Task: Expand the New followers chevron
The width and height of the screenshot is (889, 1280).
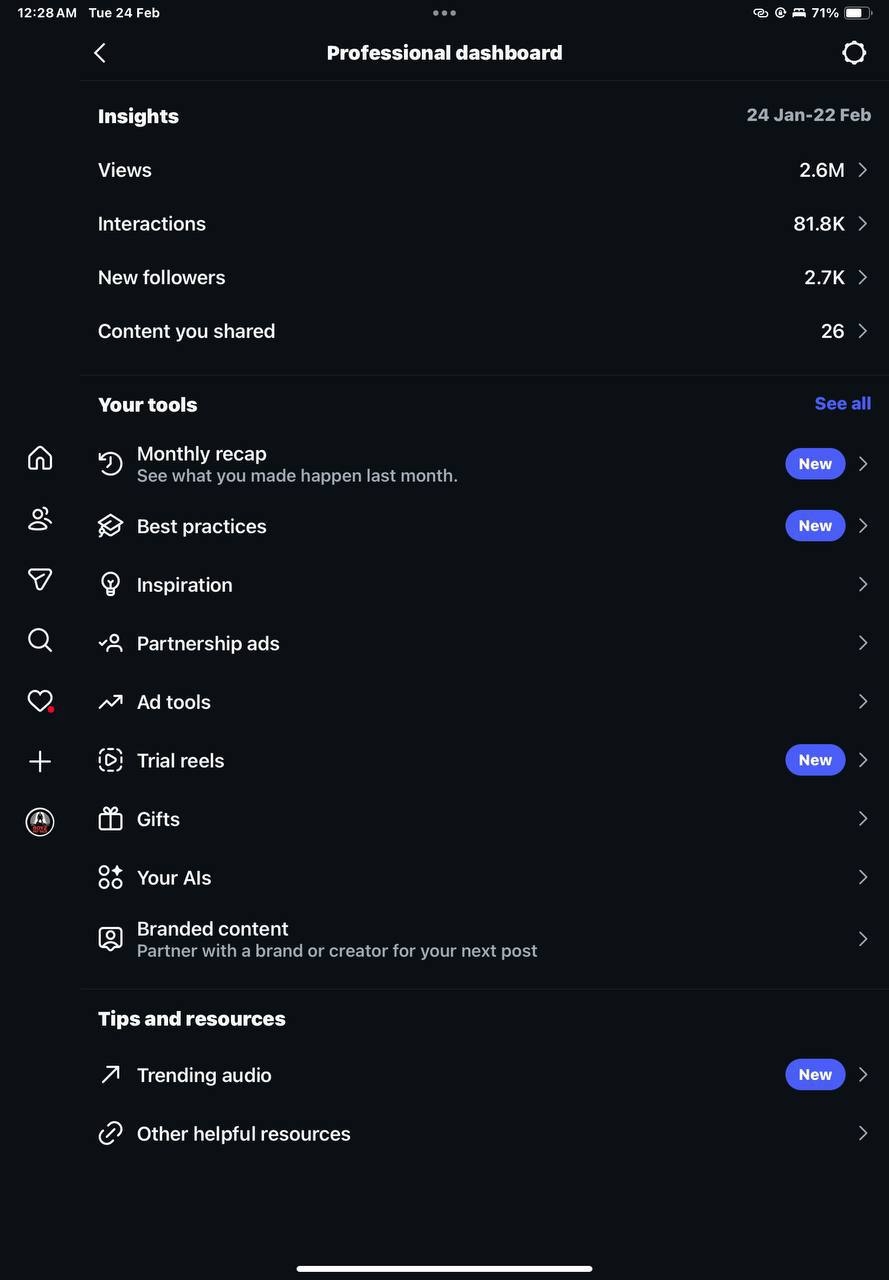Action: pyautogui.click(x=863, y=277)
